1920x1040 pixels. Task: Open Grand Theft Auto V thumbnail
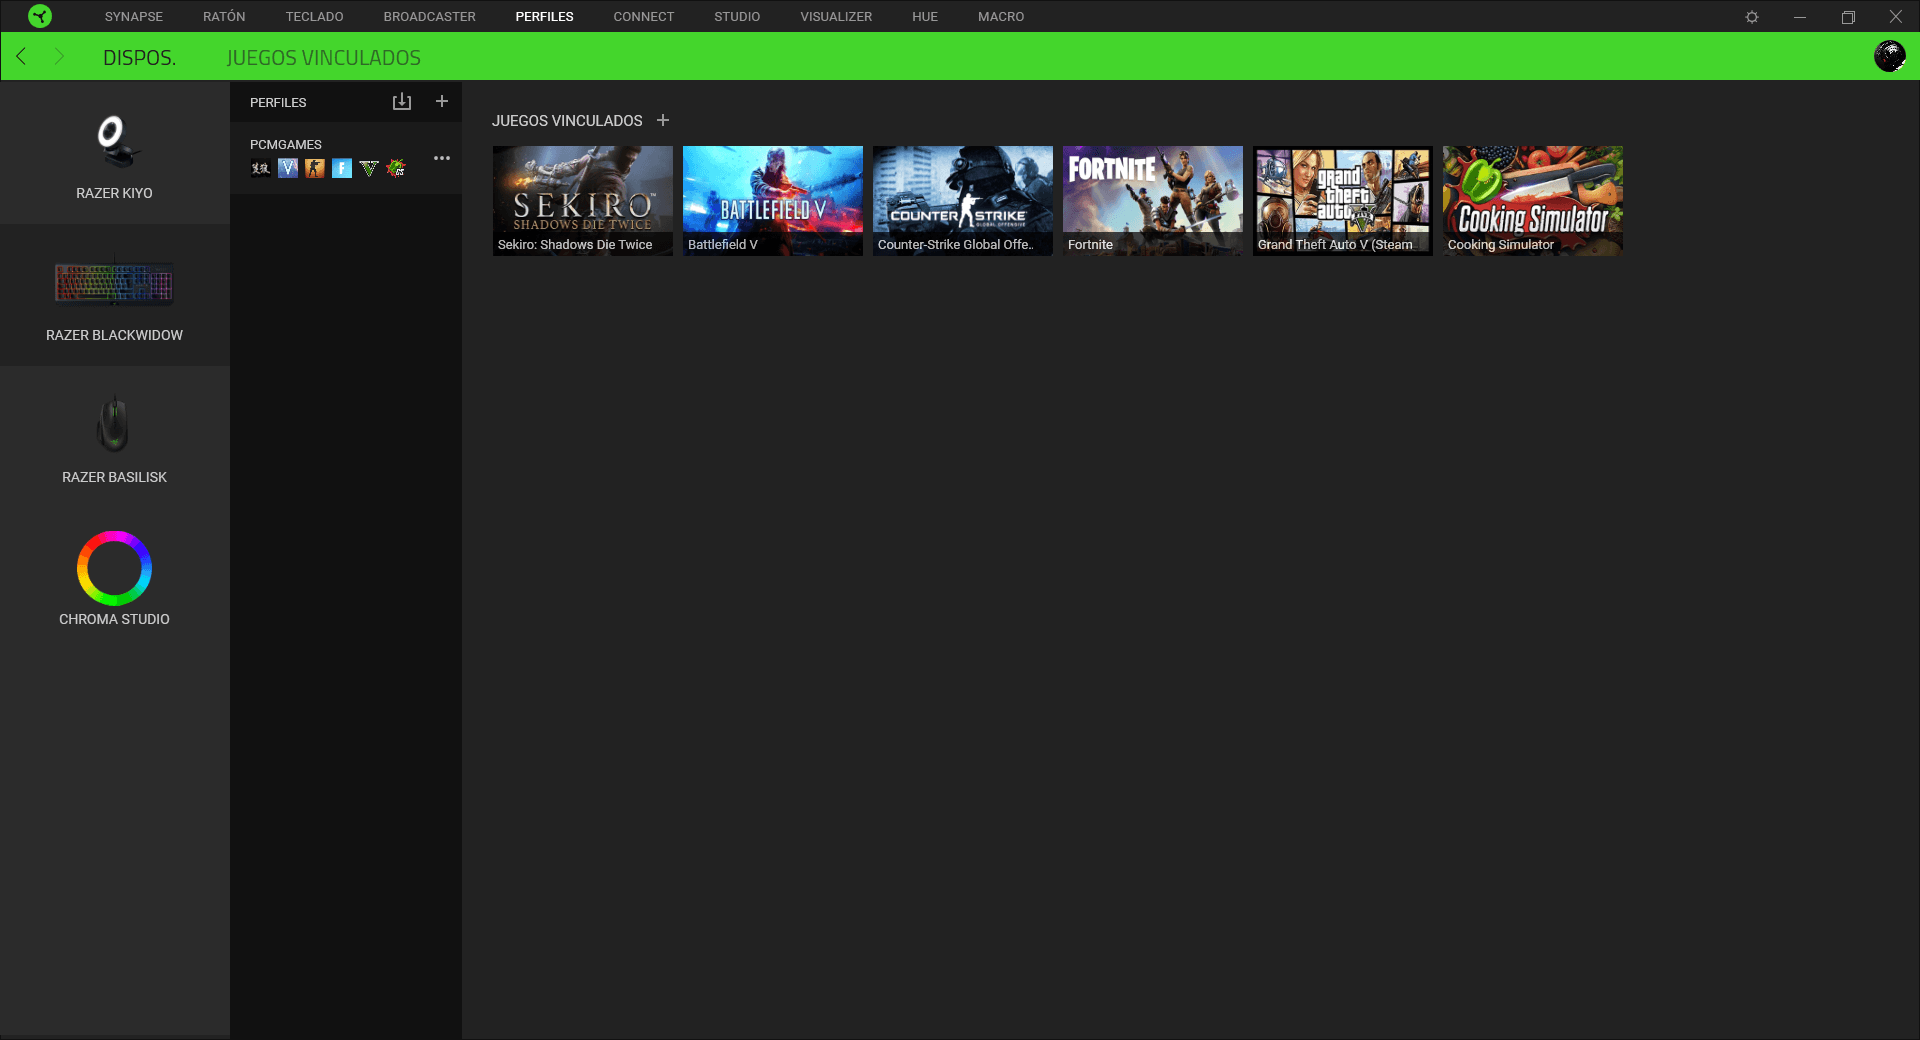pos(1343,201)
